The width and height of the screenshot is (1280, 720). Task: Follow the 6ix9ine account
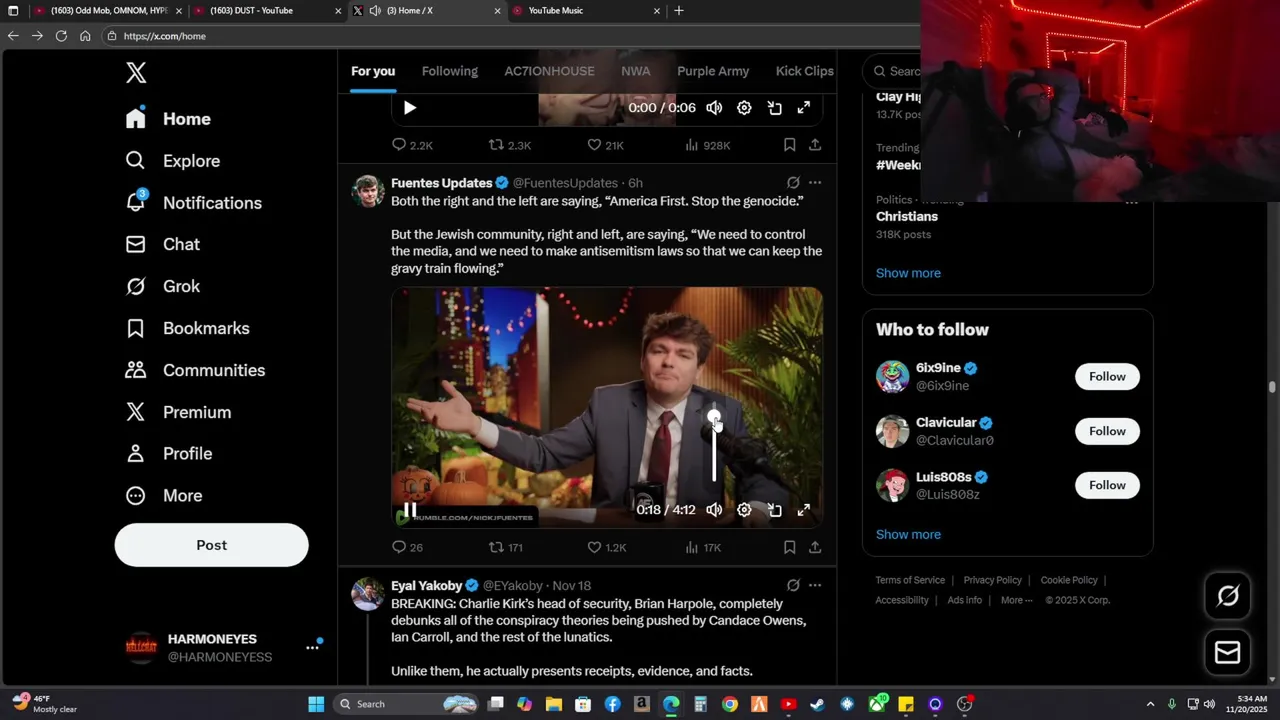tap(1107, 377)
